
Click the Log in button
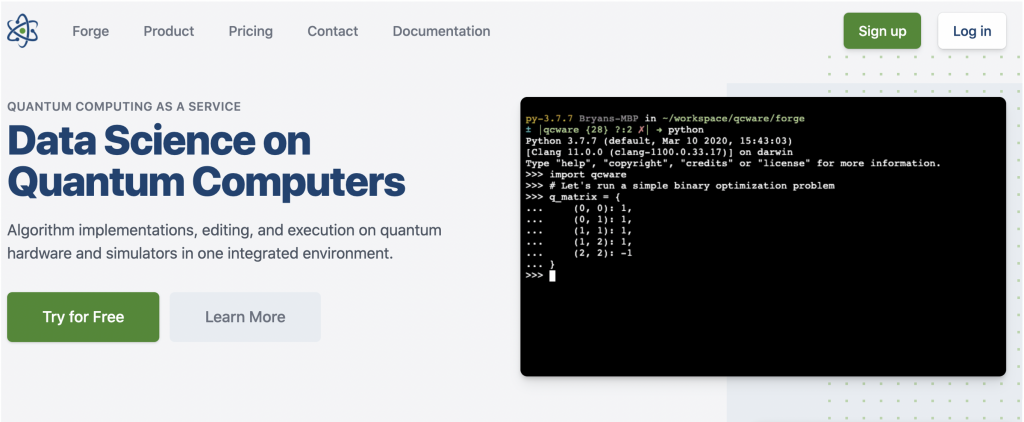click(972, 31)
